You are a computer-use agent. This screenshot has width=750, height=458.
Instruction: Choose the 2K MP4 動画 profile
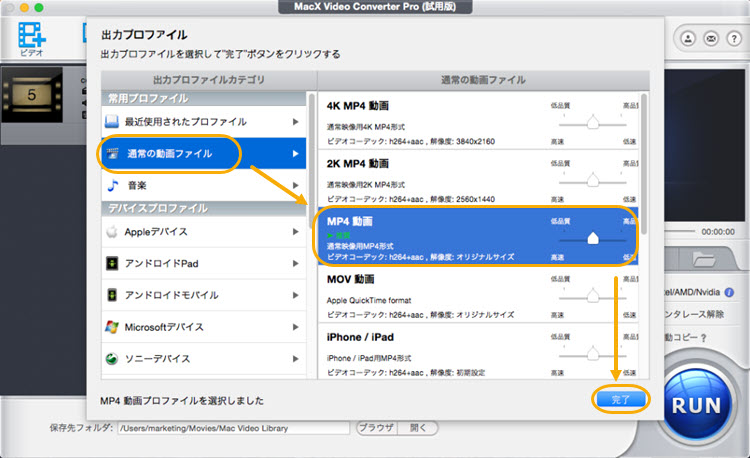(478, 179)
